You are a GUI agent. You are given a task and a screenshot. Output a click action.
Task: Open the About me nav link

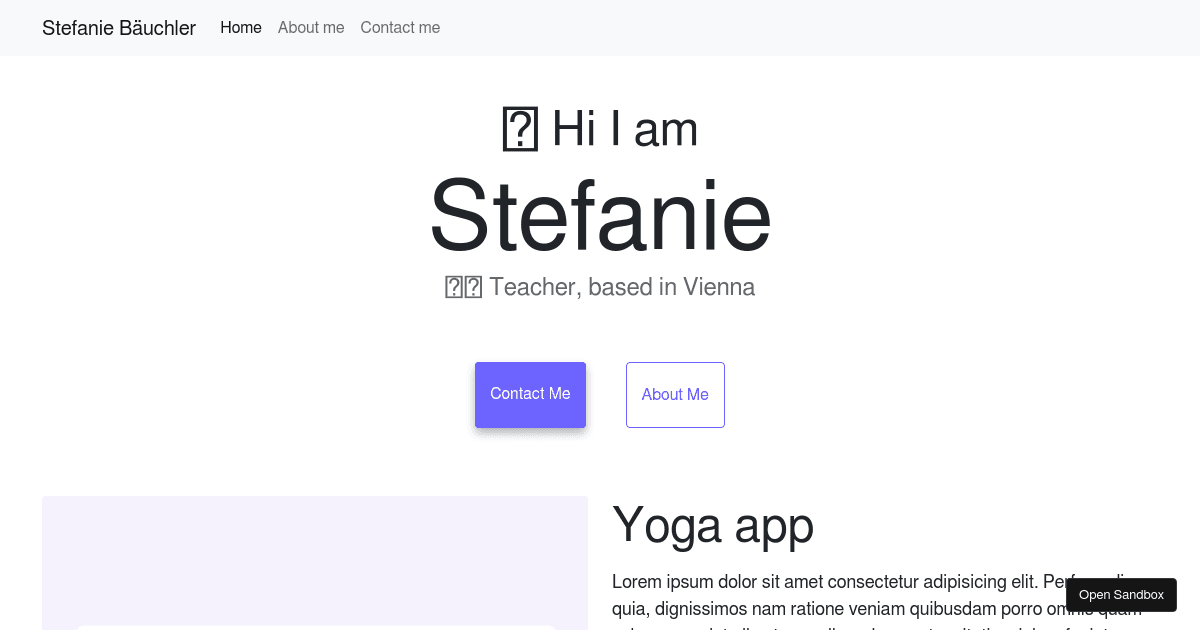[311, 28]
